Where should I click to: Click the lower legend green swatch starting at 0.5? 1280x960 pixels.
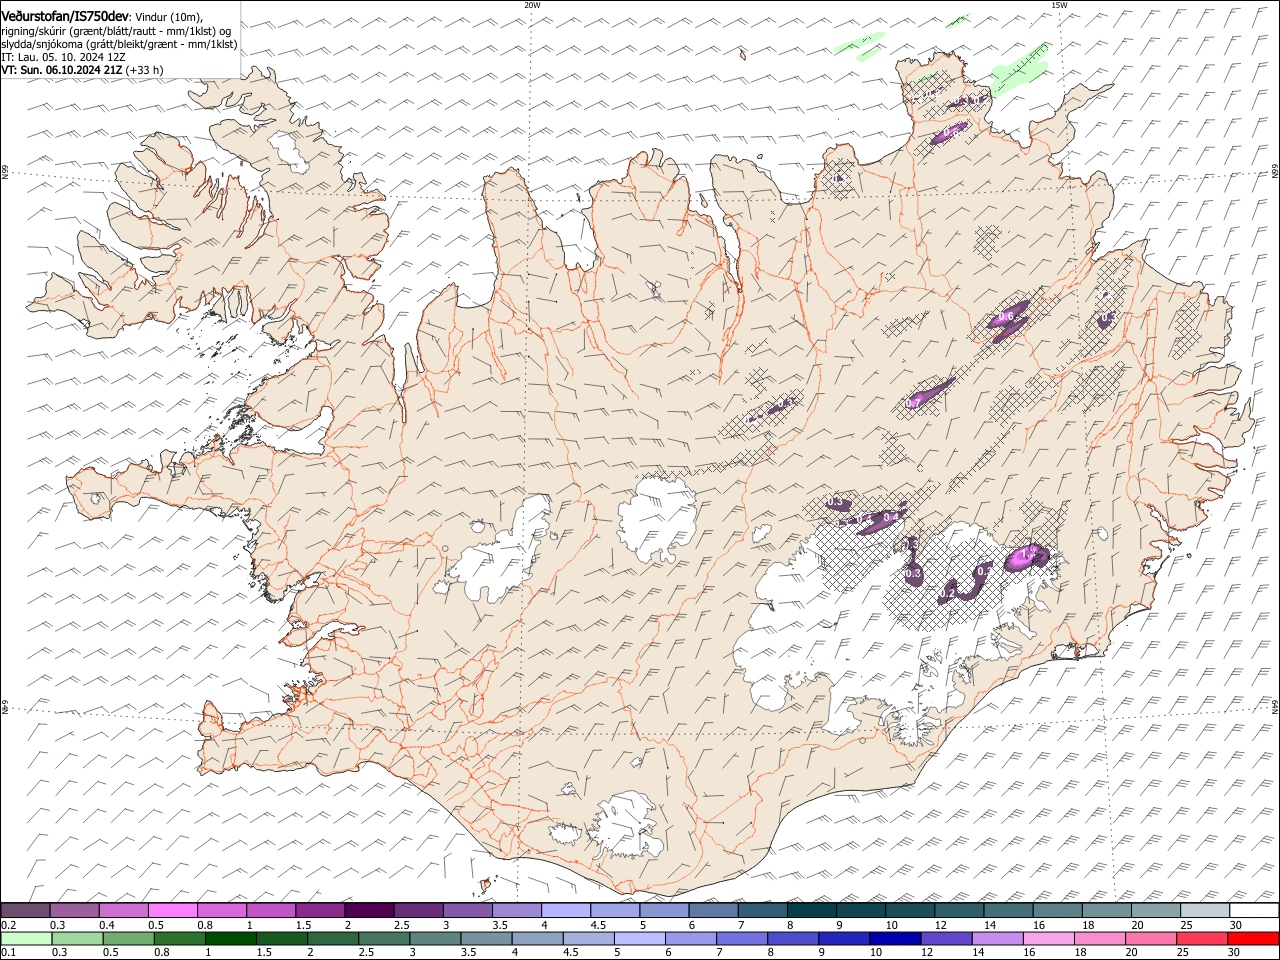coord(128,939)
